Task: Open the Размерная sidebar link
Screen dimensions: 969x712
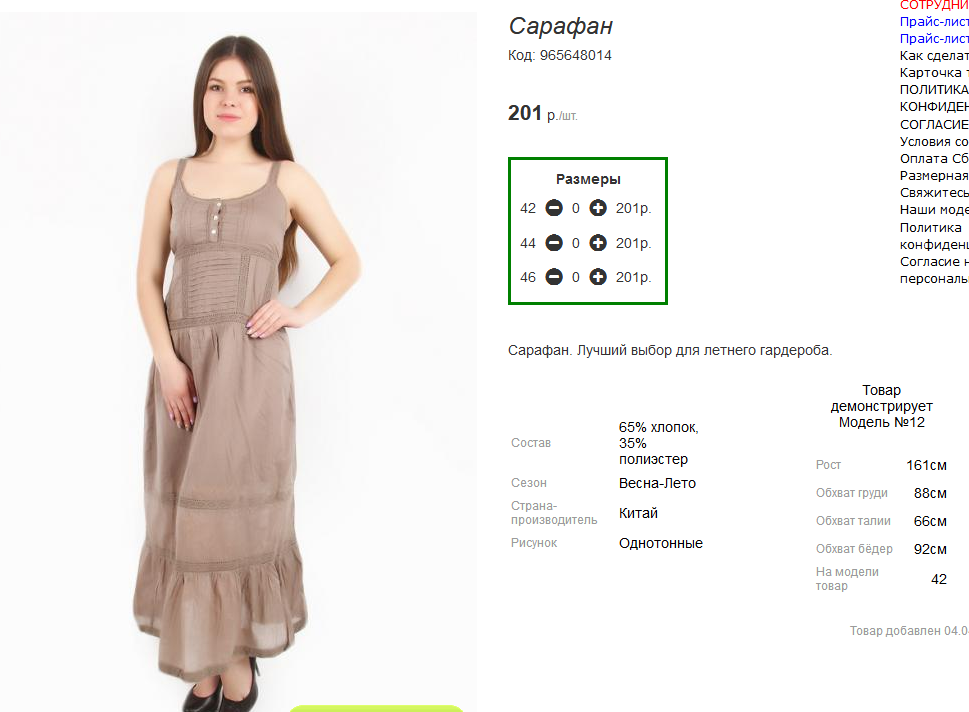Action: point(934,176)
